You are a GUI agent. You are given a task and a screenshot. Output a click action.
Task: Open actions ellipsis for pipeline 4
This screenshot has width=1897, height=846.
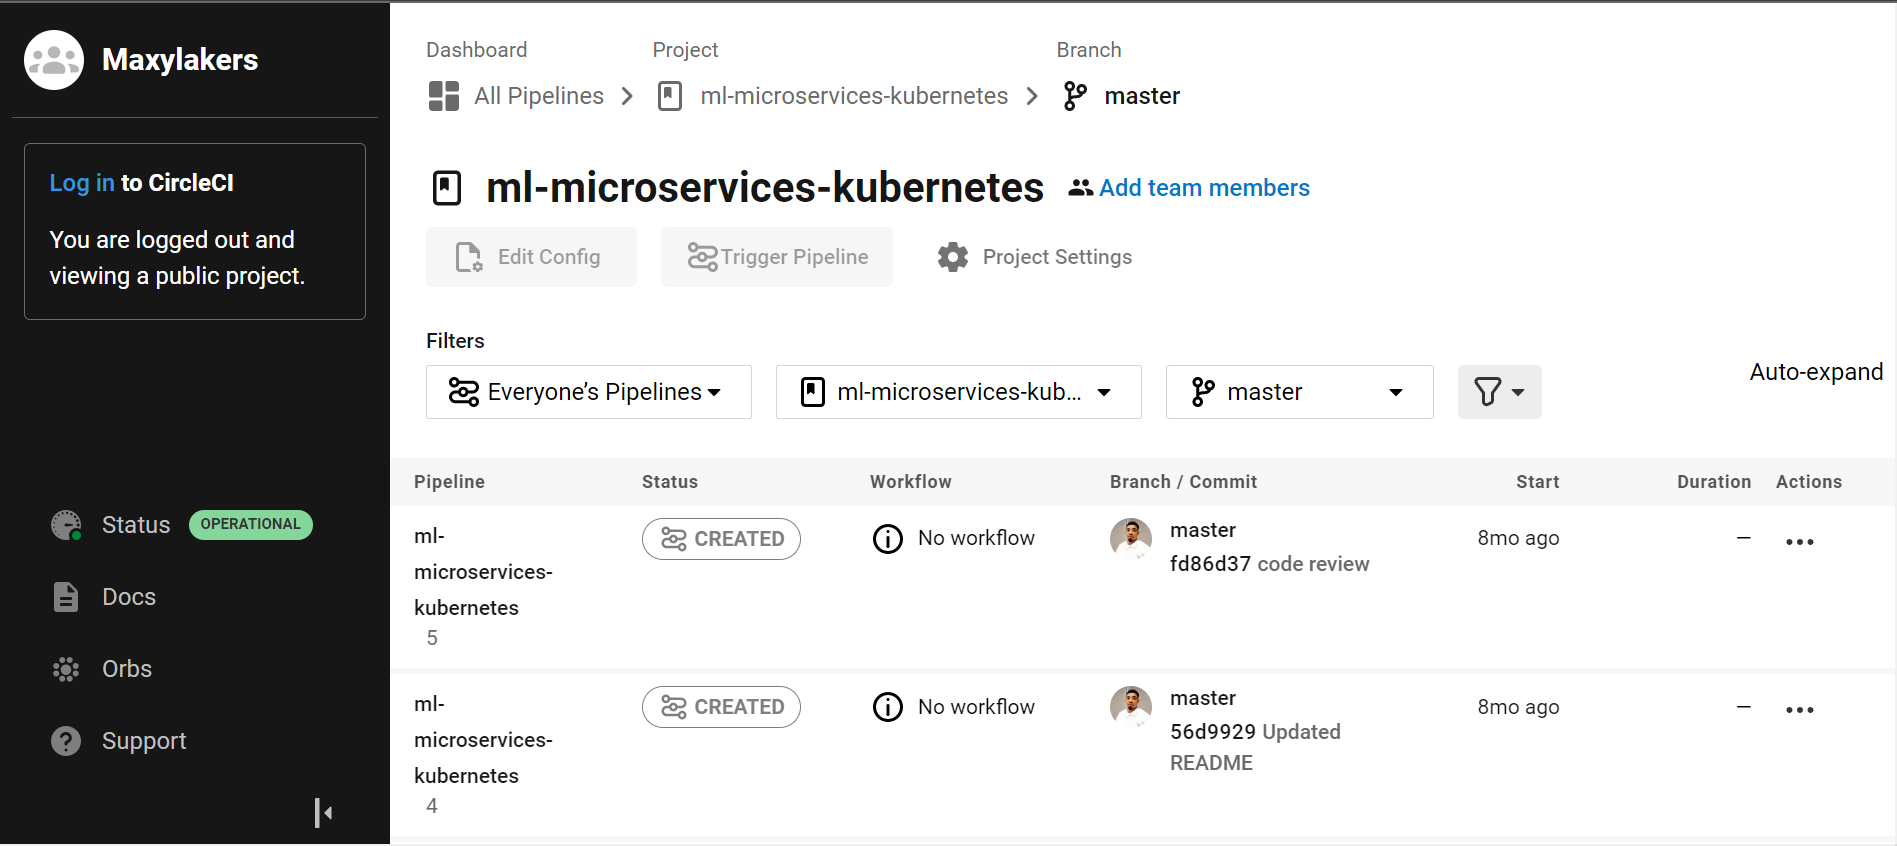pos(1799,710)
